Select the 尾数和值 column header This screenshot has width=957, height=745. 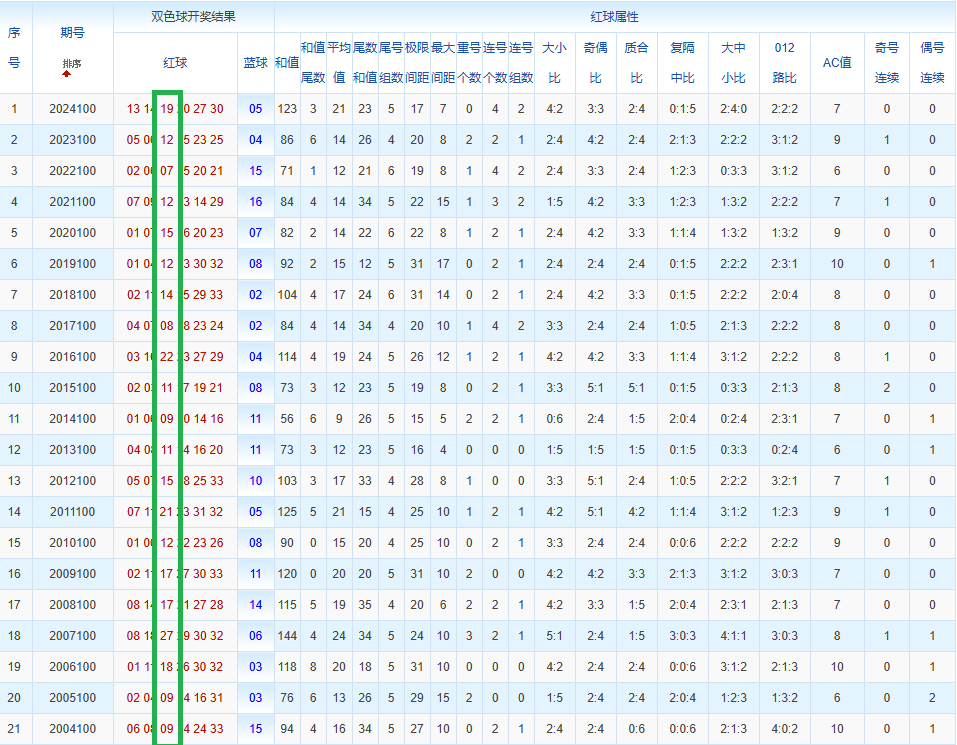point(365,63)
